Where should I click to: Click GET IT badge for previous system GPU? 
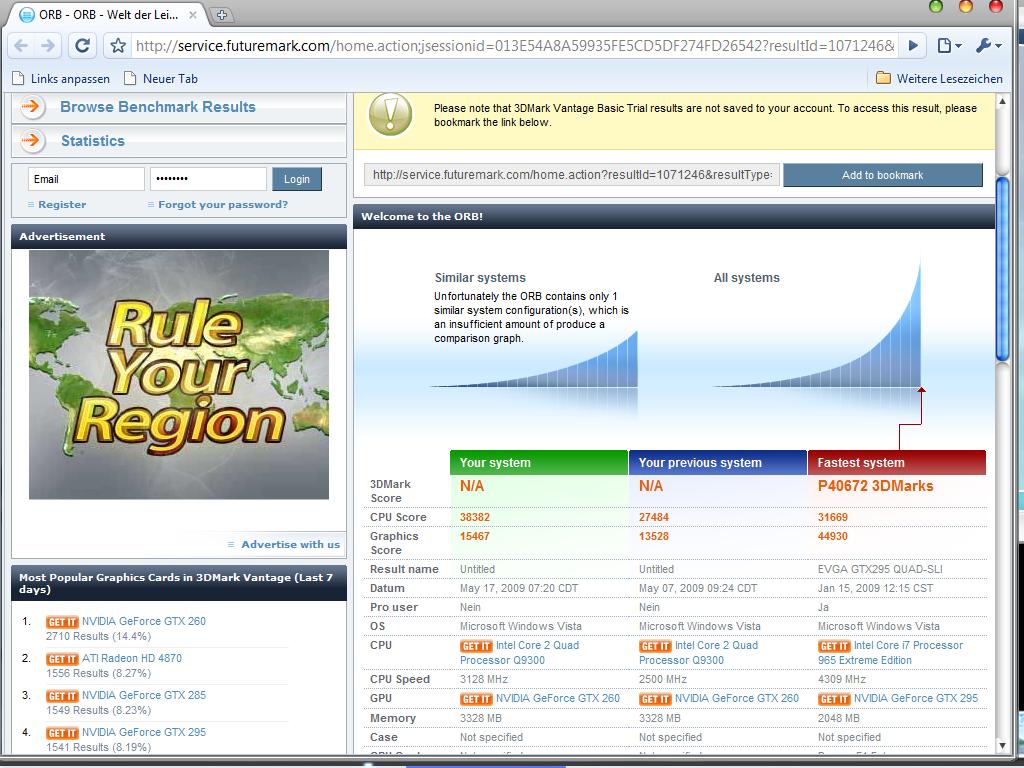pyautogui.click(x=655, y=699)
